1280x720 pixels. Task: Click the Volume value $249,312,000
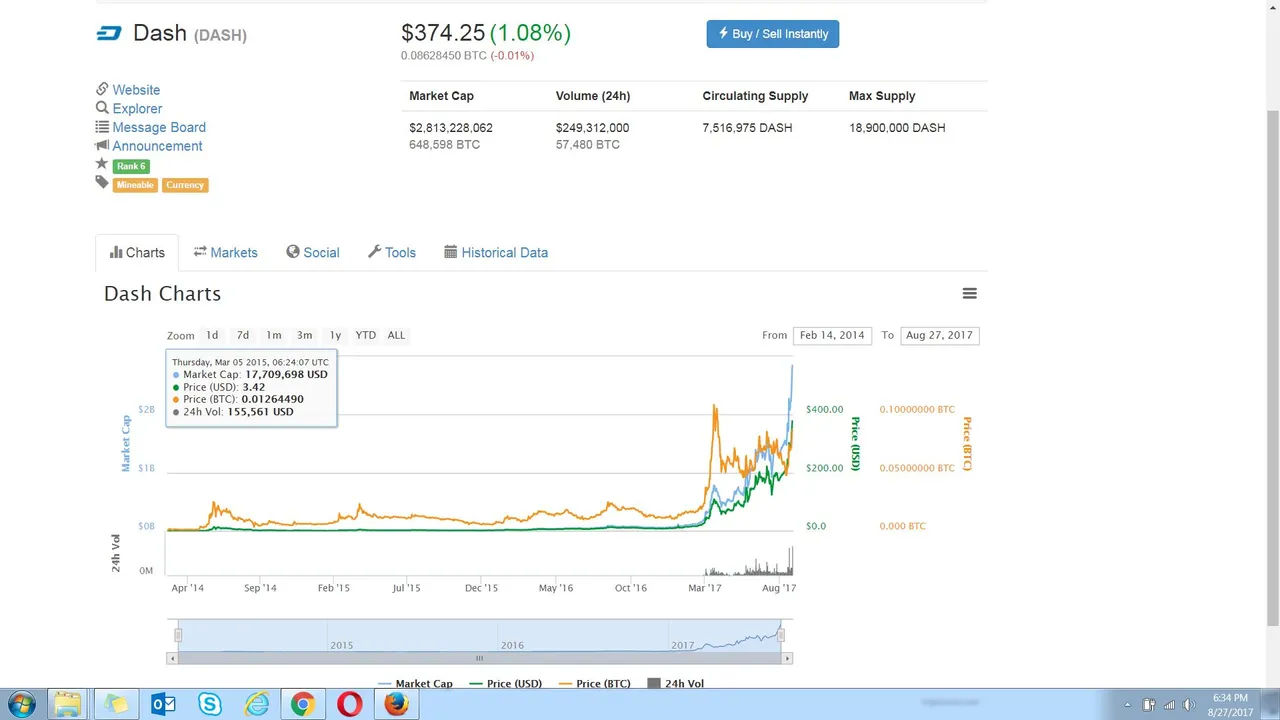pos(593,128)
